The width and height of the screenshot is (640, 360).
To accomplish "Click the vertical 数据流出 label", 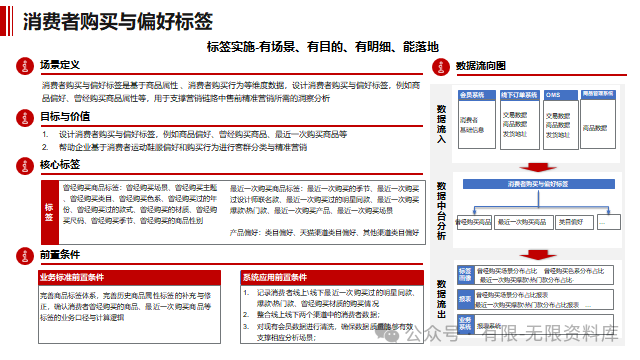I will click(441, 299).
